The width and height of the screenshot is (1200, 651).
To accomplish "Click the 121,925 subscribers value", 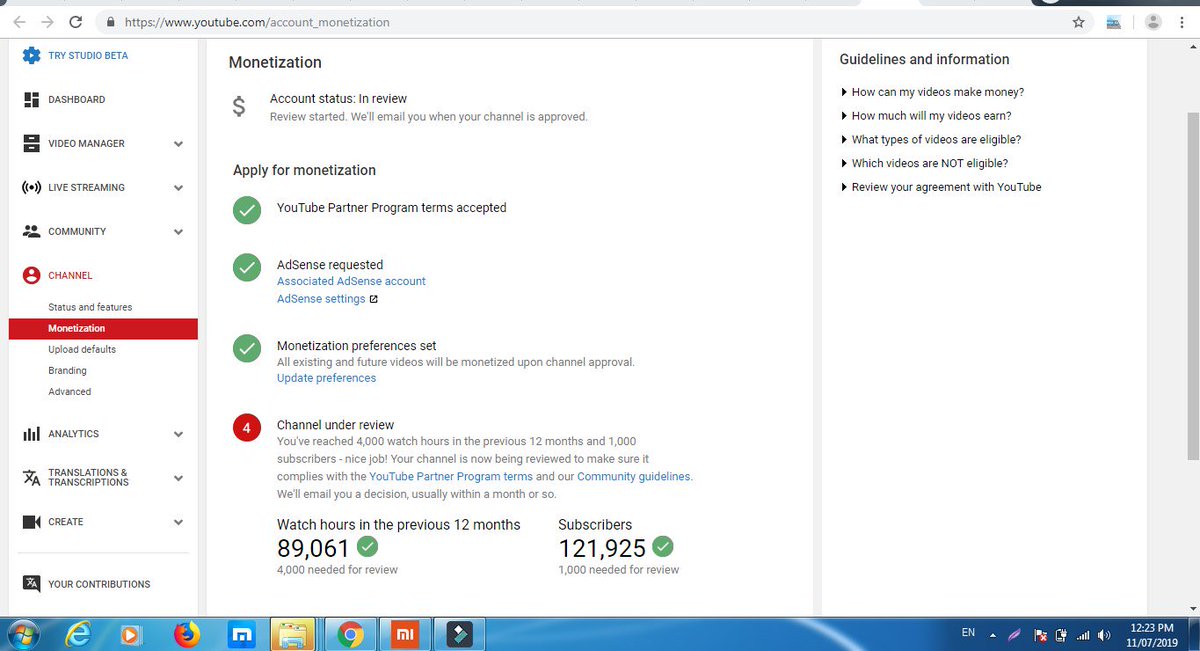I will 602,548.
